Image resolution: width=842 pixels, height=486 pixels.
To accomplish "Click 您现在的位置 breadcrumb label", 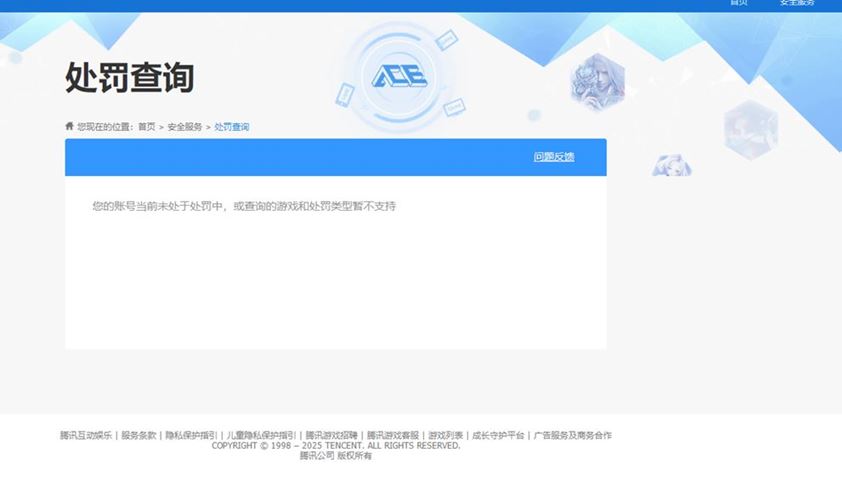I will 105,127.
